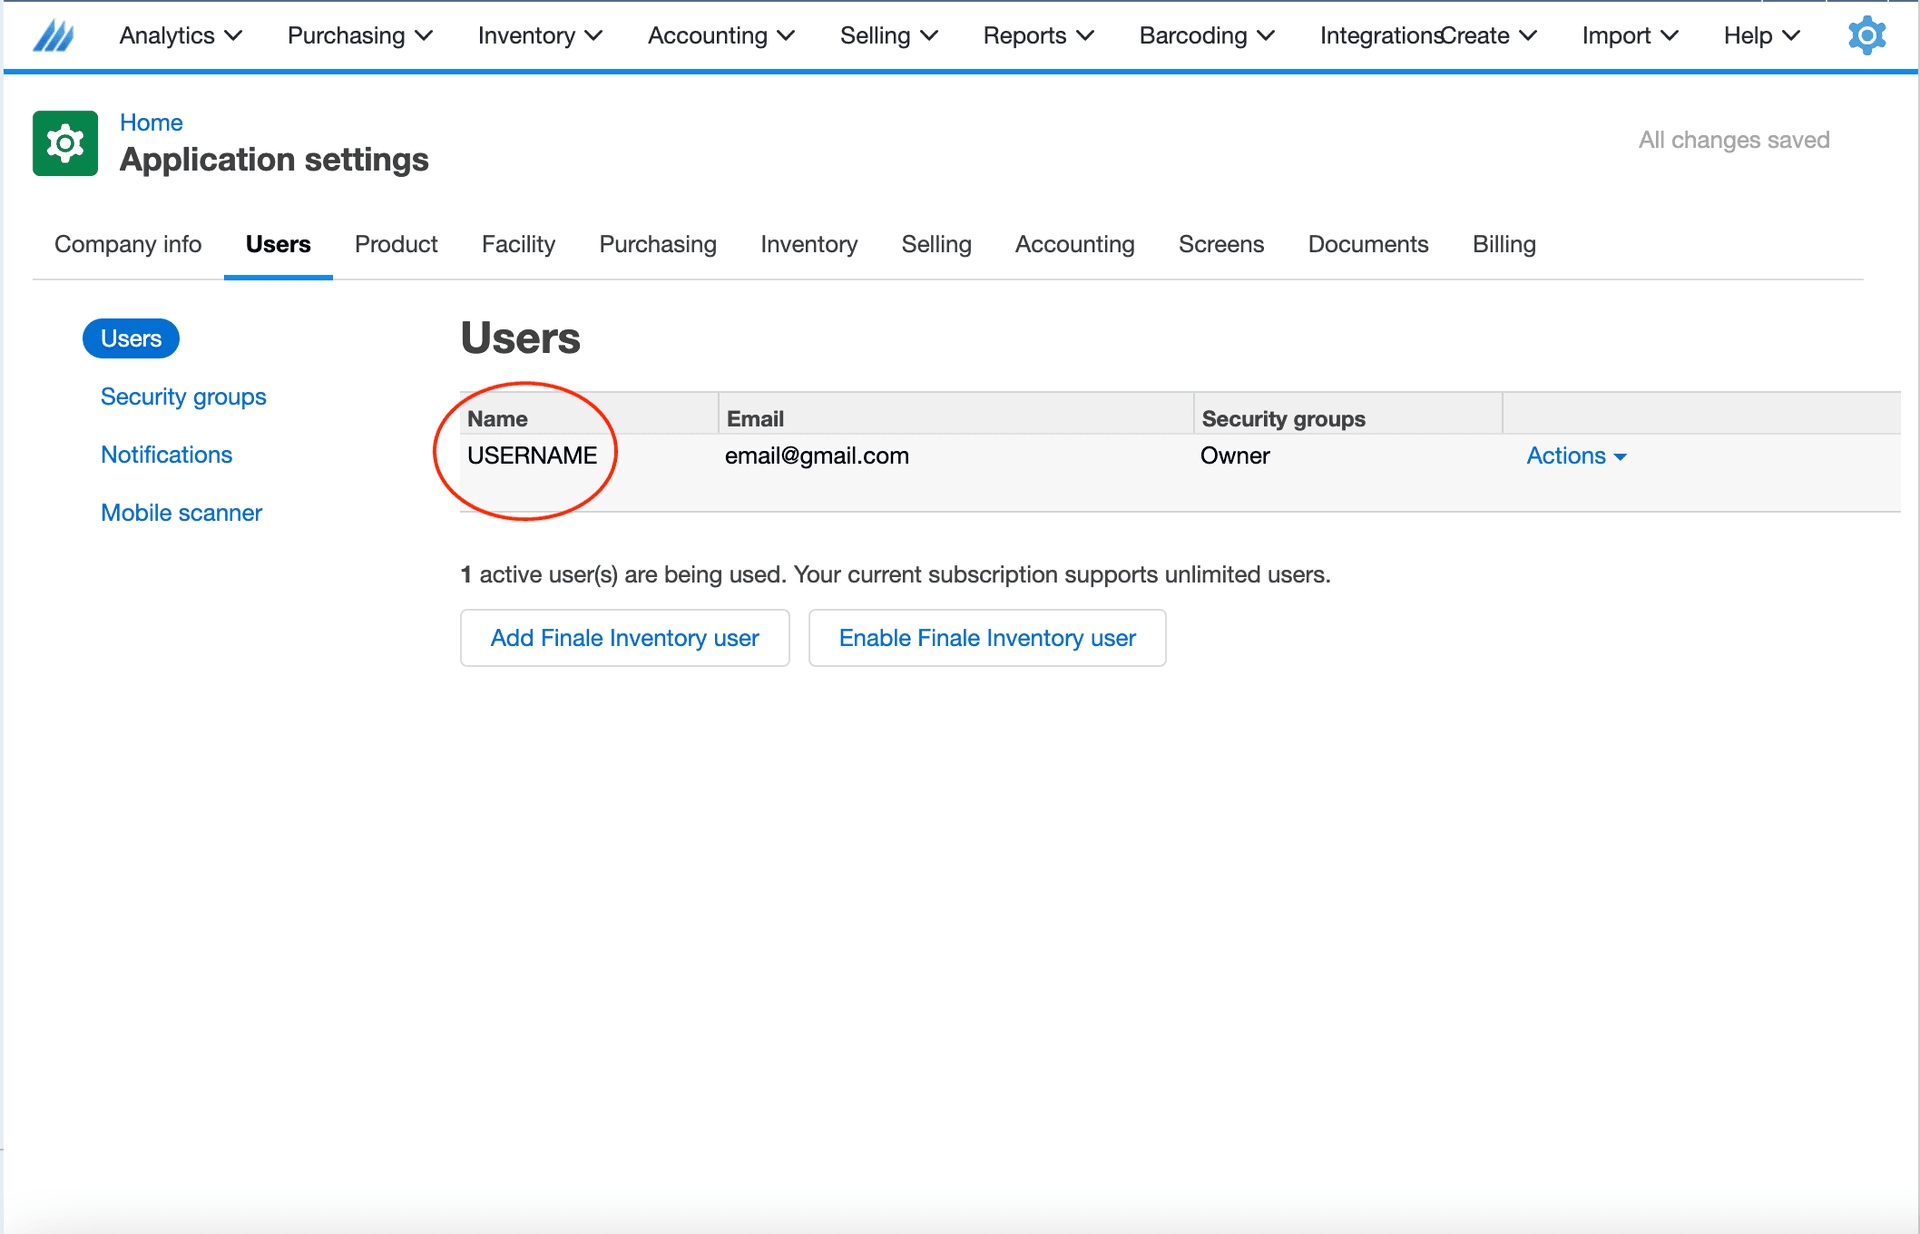Click the green Application settings gear icon

click(x=65, y=143)
